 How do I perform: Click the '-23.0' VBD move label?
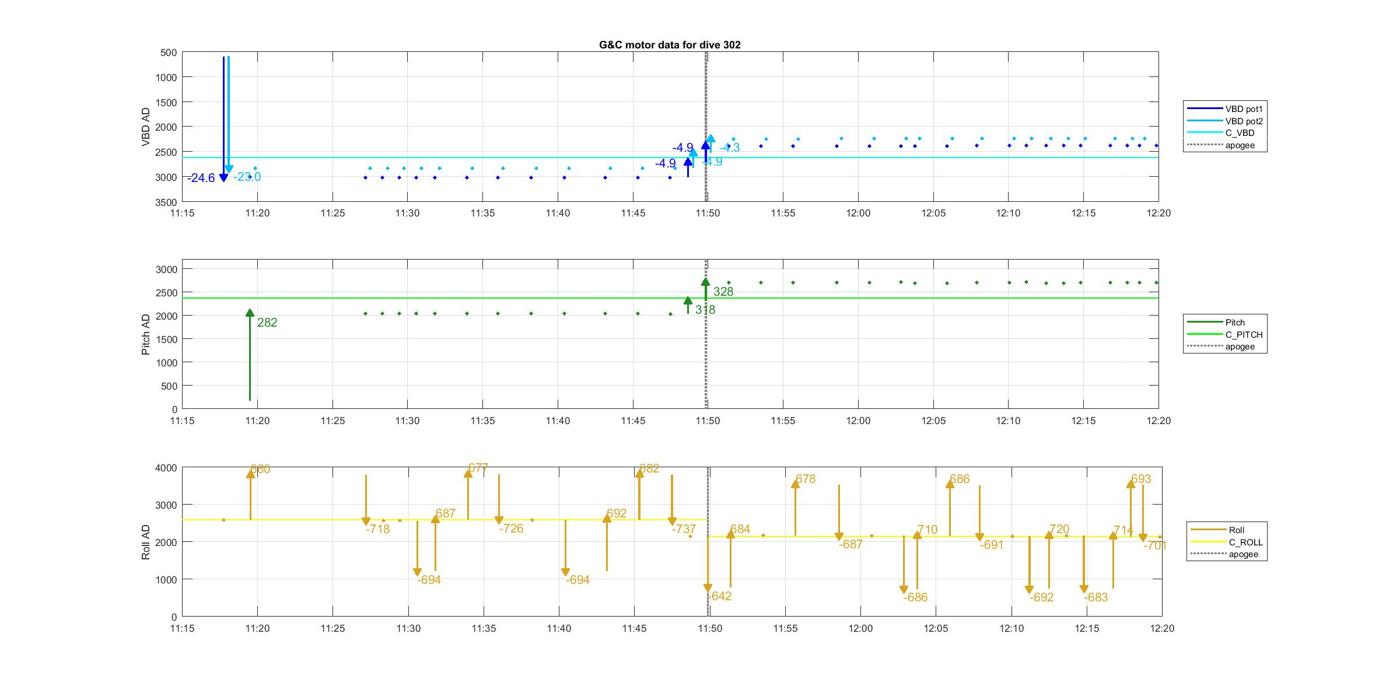click(x=247, y=177)
